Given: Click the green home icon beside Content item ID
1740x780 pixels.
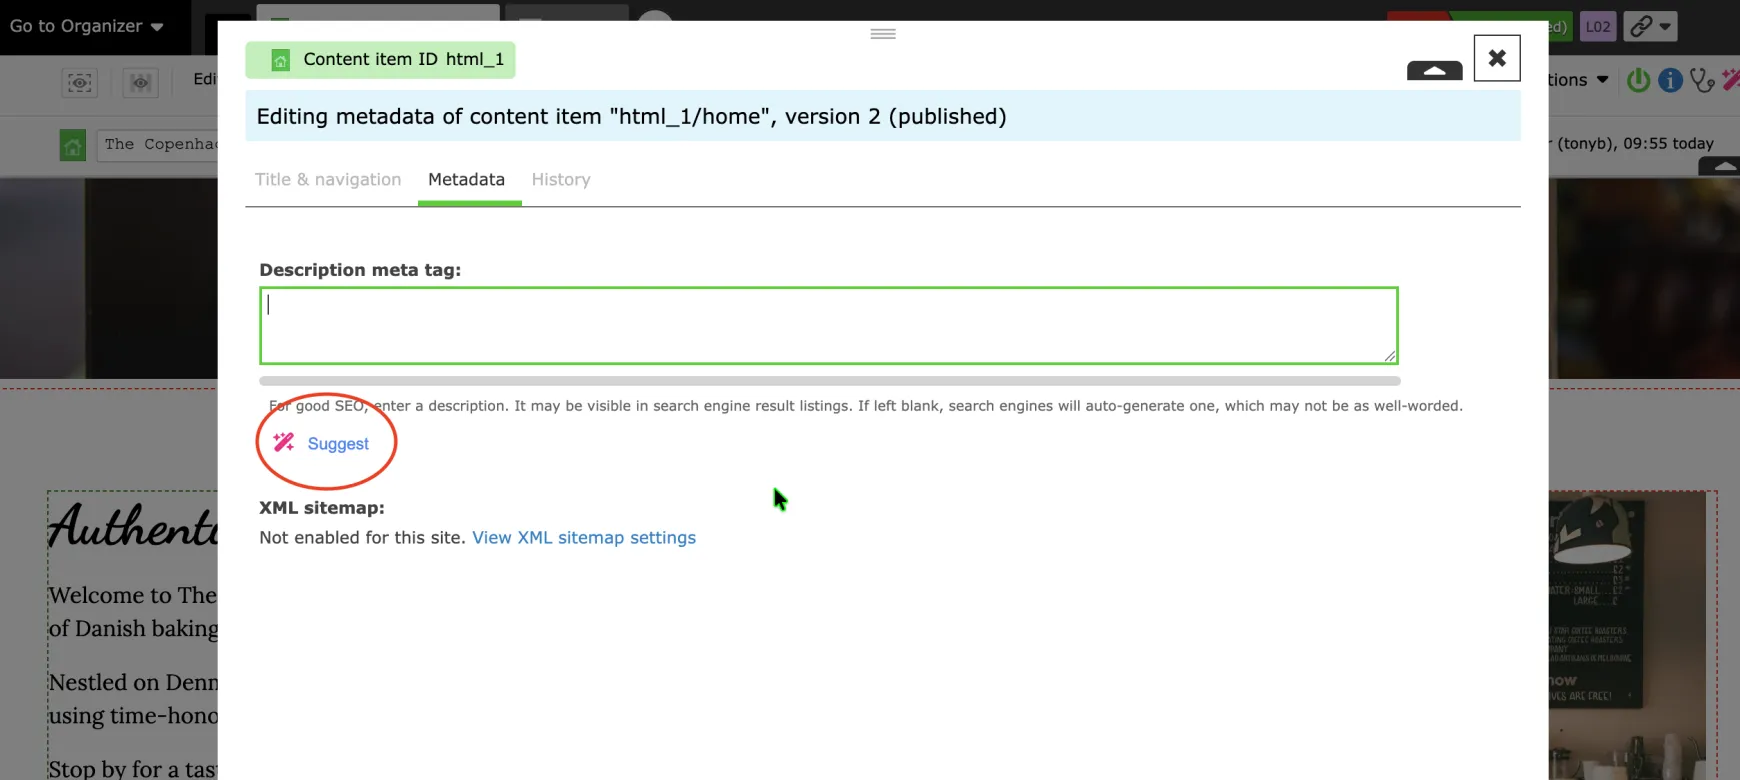Looking at the screenshot, I should [x=281, y=60].
